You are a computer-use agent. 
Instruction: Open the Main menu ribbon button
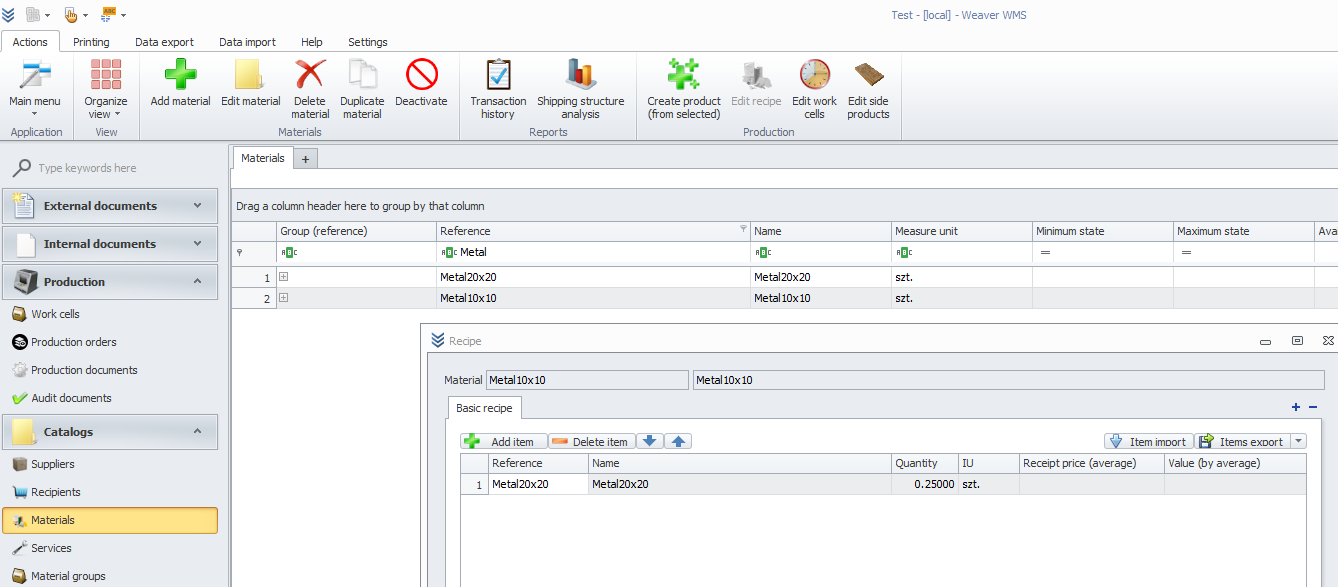35,89
